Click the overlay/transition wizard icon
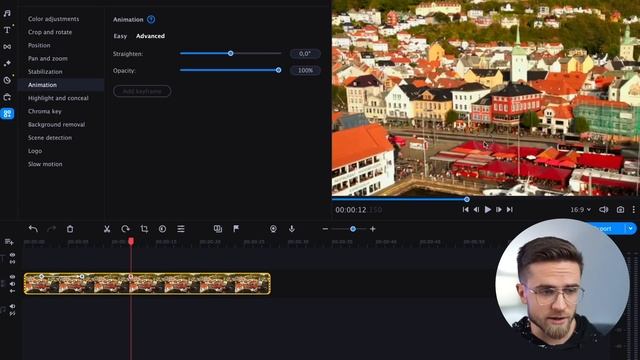This screenshot has width=640, height=360. coord(218,229)
